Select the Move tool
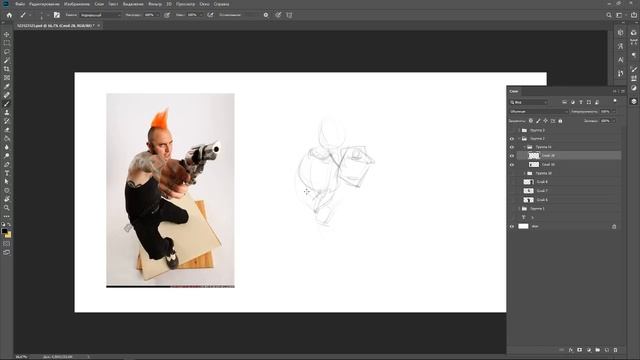The height and width of the screenshot is (360, 640). coord(7,34)
